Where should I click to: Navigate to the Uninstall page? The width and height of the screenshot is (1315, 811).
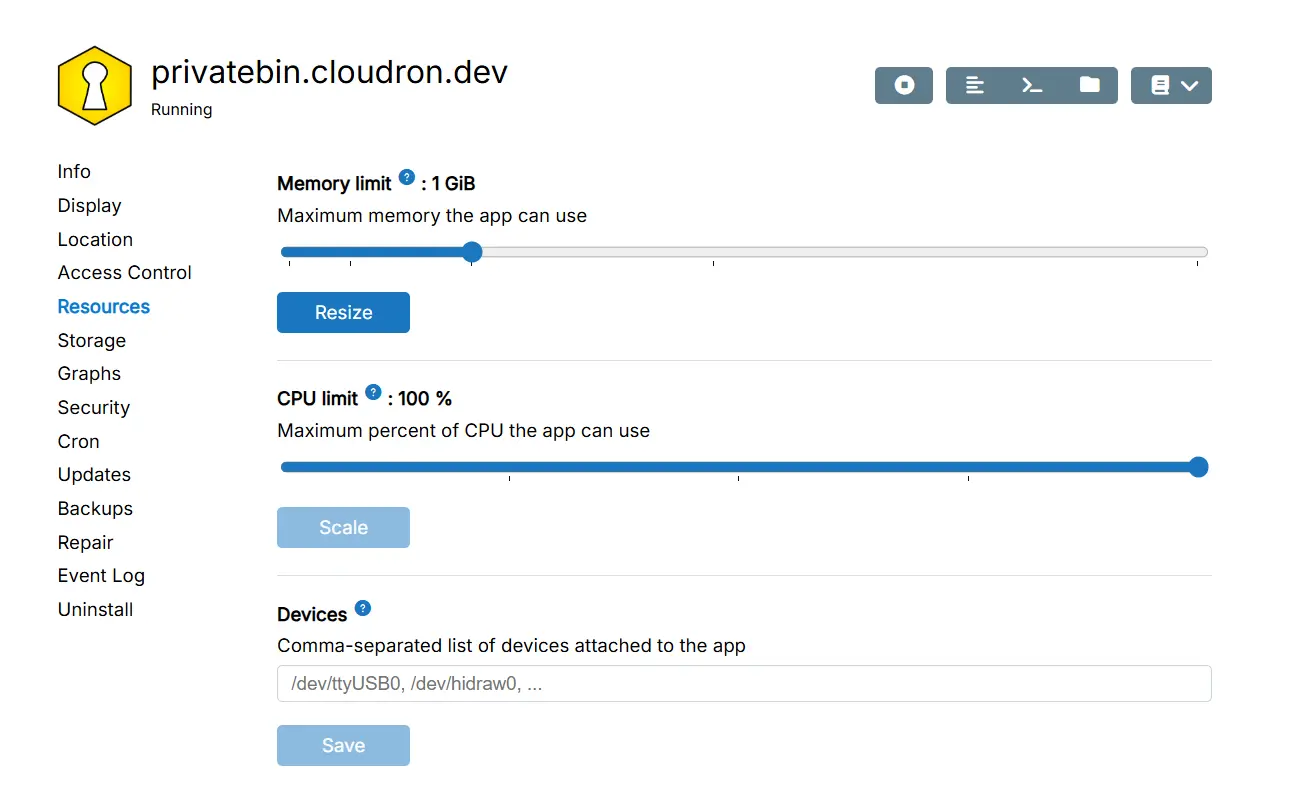tap(95, 610)
